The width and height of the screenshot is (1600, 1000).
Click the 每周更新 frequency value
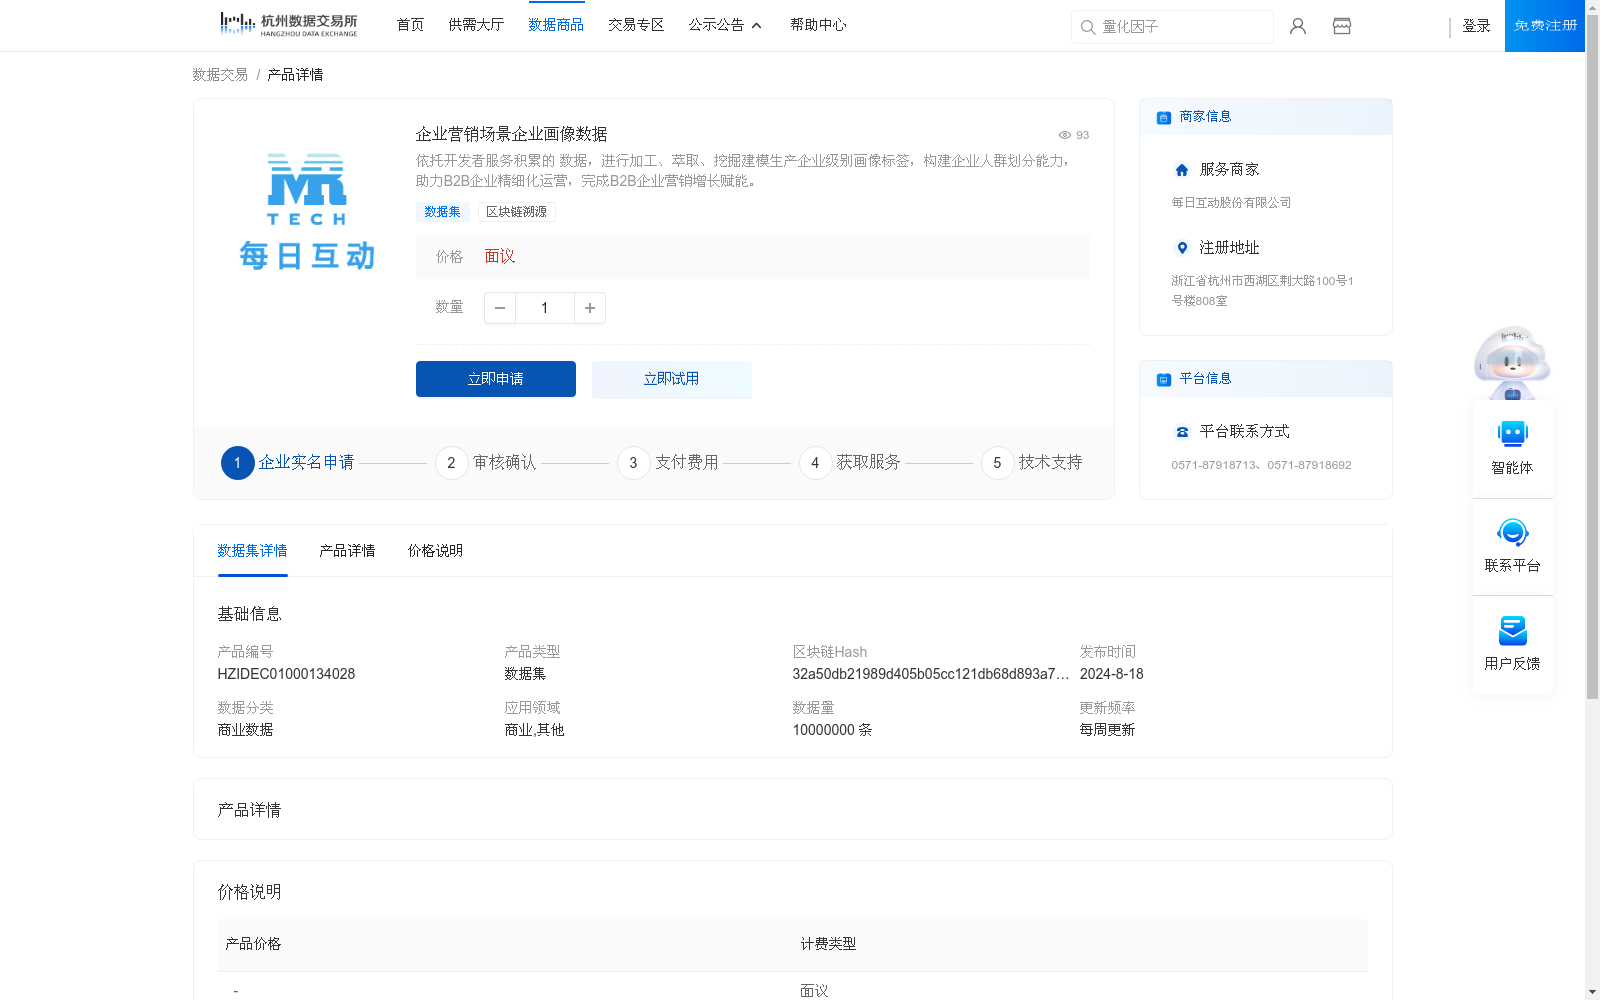tap(1107, 730)
